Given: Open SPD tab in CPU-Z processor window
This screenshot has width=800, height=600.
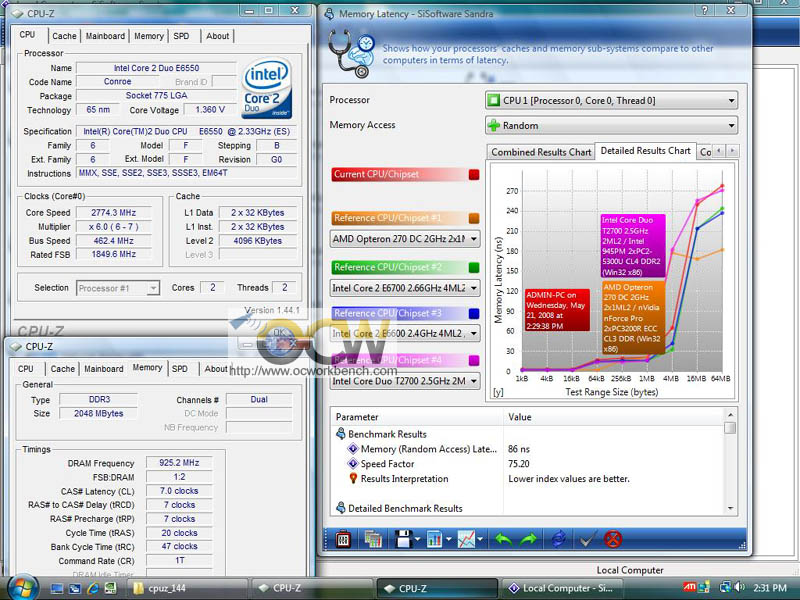Looking at the screenshot, I should (x=181, y=36).
